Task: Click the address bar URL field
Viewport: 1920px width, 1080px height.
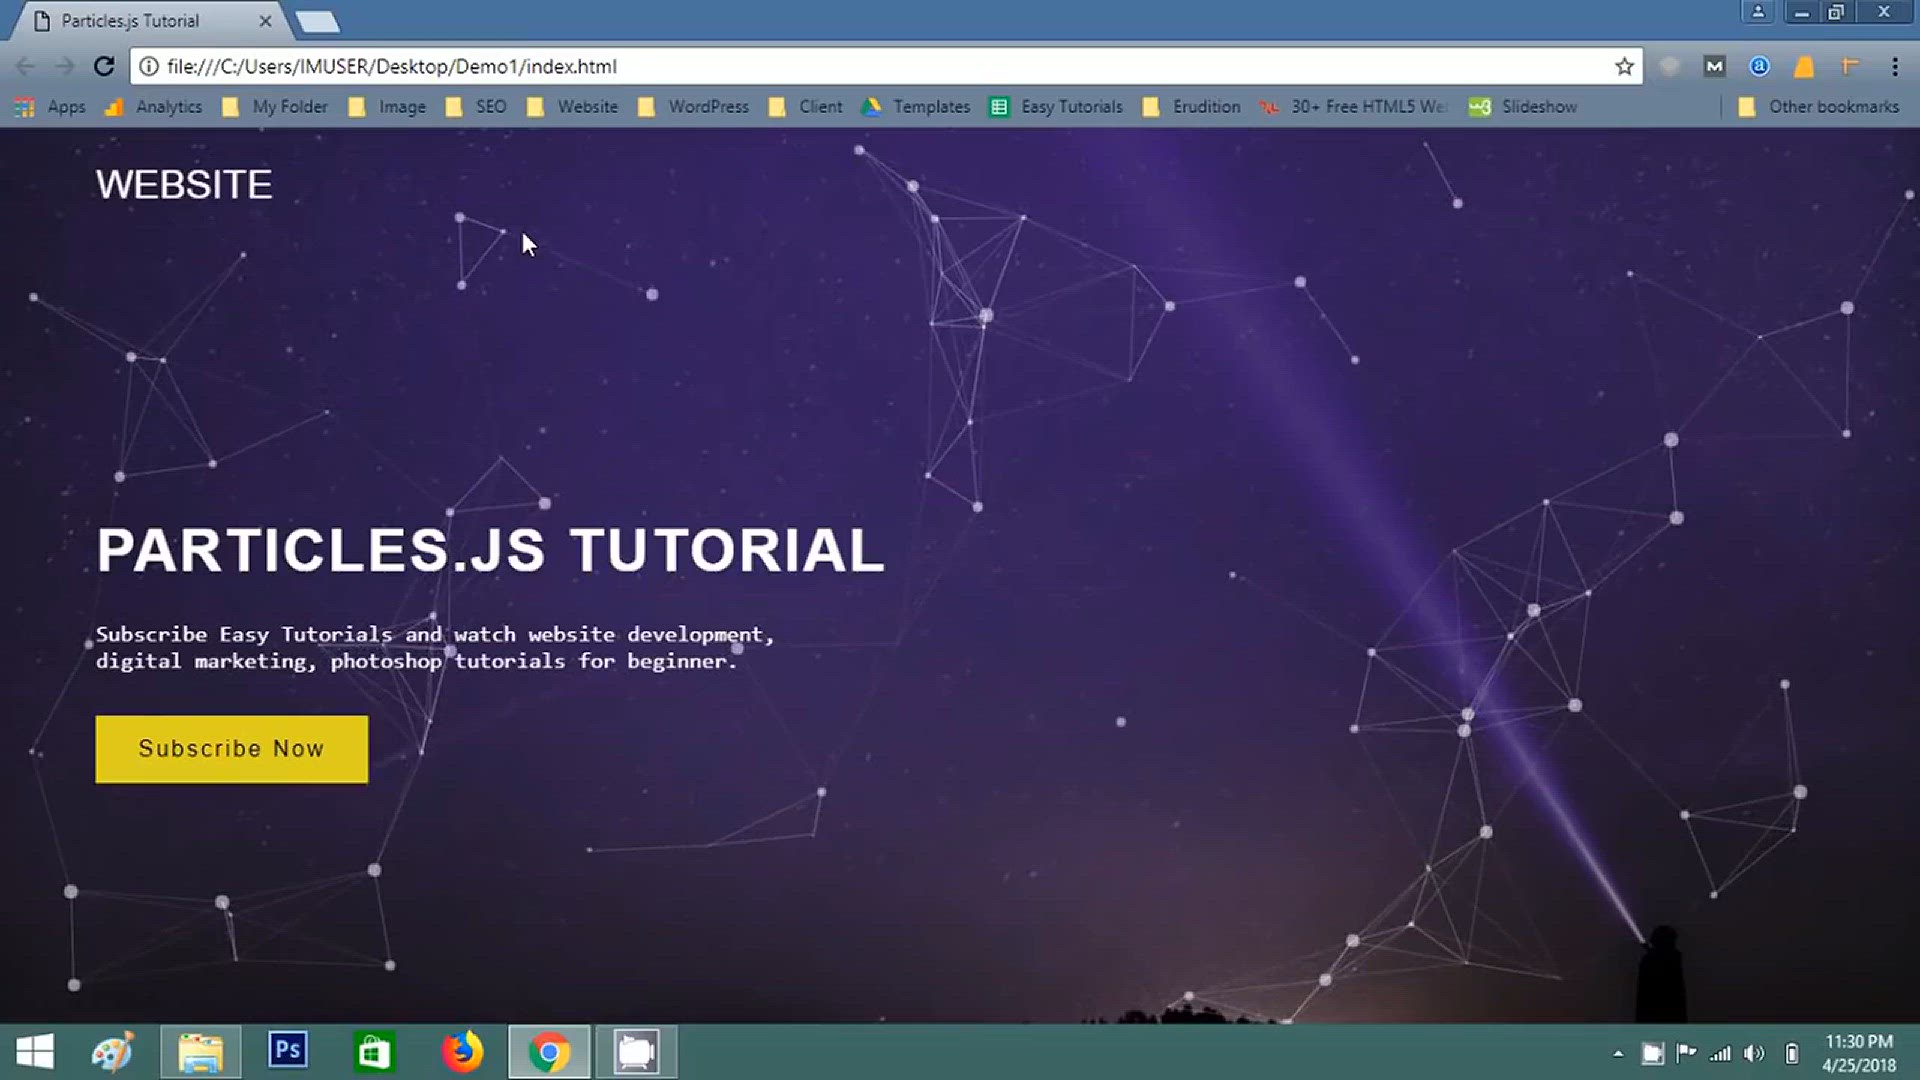Action: [x=886, y=66]
